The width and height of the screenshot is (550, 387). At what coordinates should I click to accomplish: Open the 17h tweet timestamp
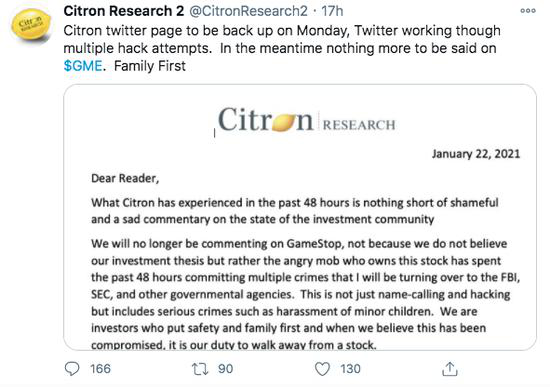click(333, 11)
